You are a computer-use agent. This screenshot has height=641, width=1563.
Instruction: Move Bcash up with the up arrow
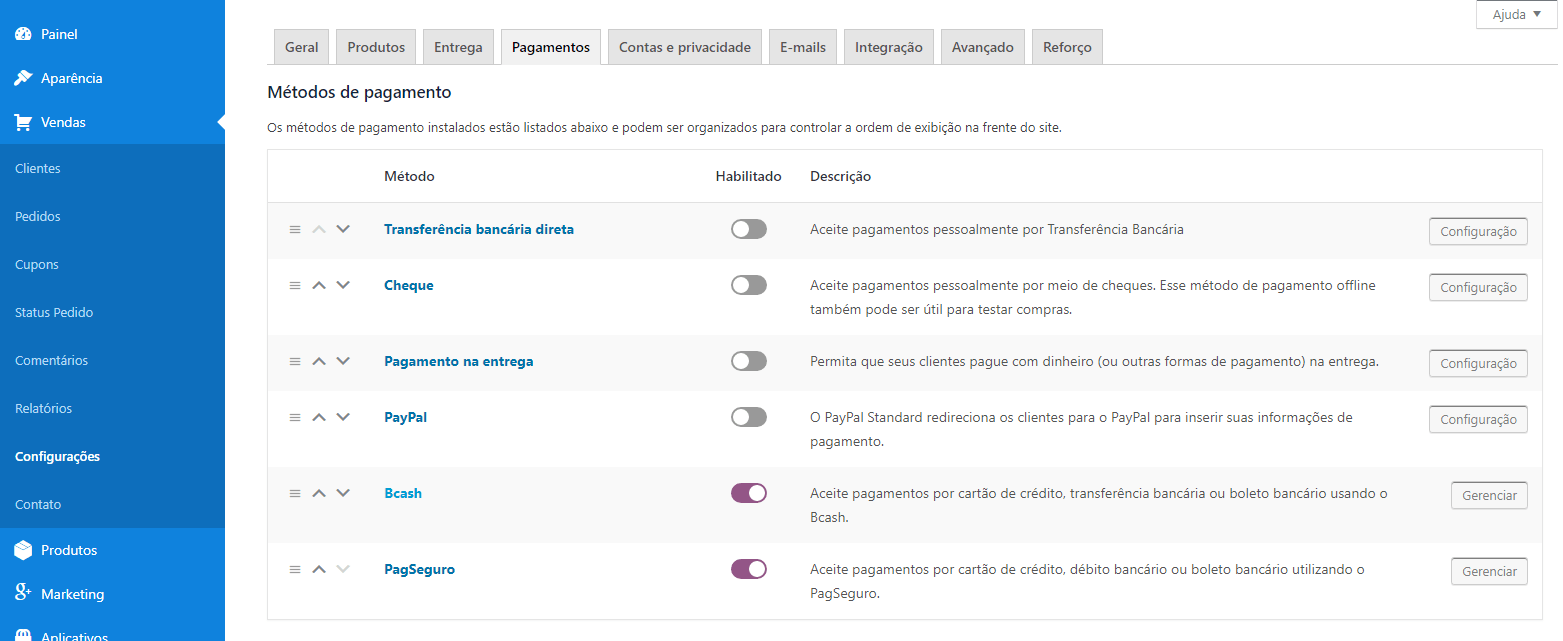(x=319, y=493)
